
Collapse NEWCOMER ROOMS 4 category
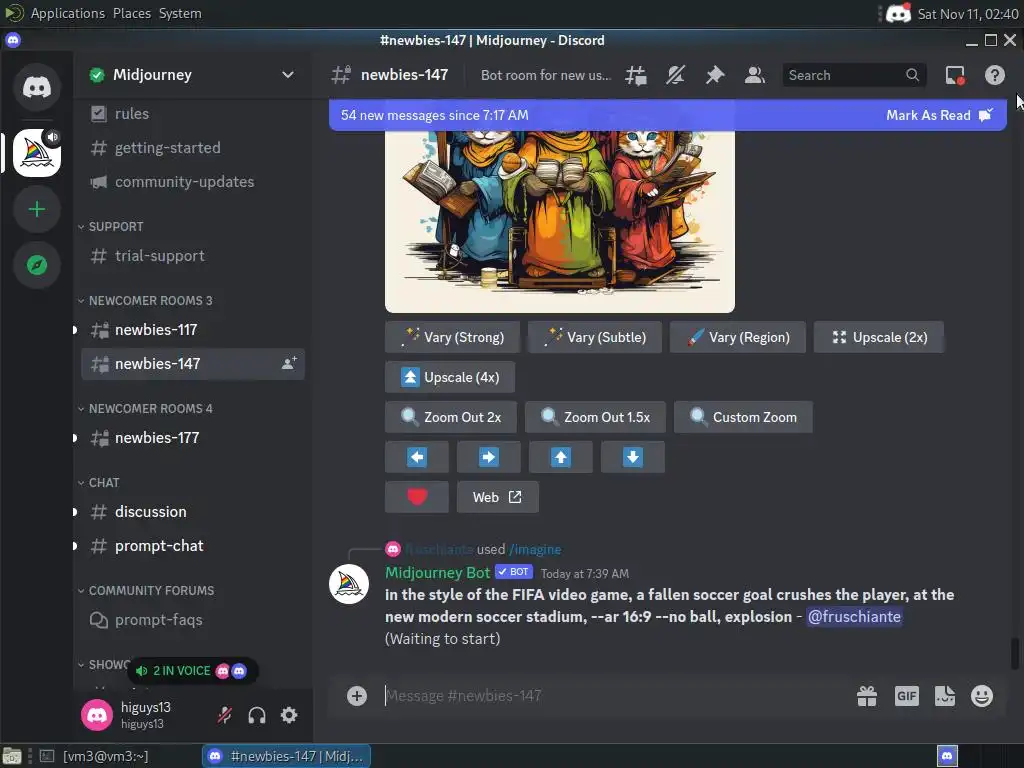click(x=145, y=409)
